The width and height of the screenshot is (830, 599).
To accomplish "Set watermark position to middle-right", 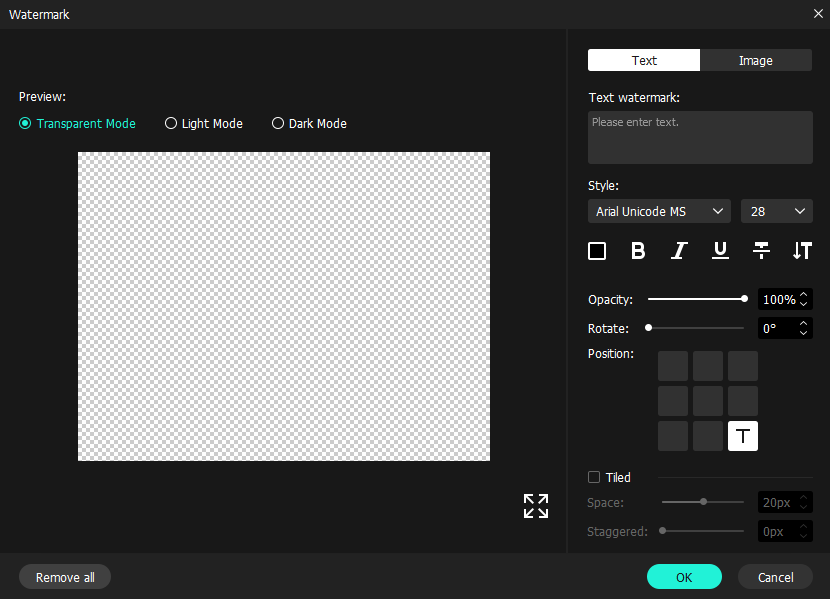I will pos(743,401).
